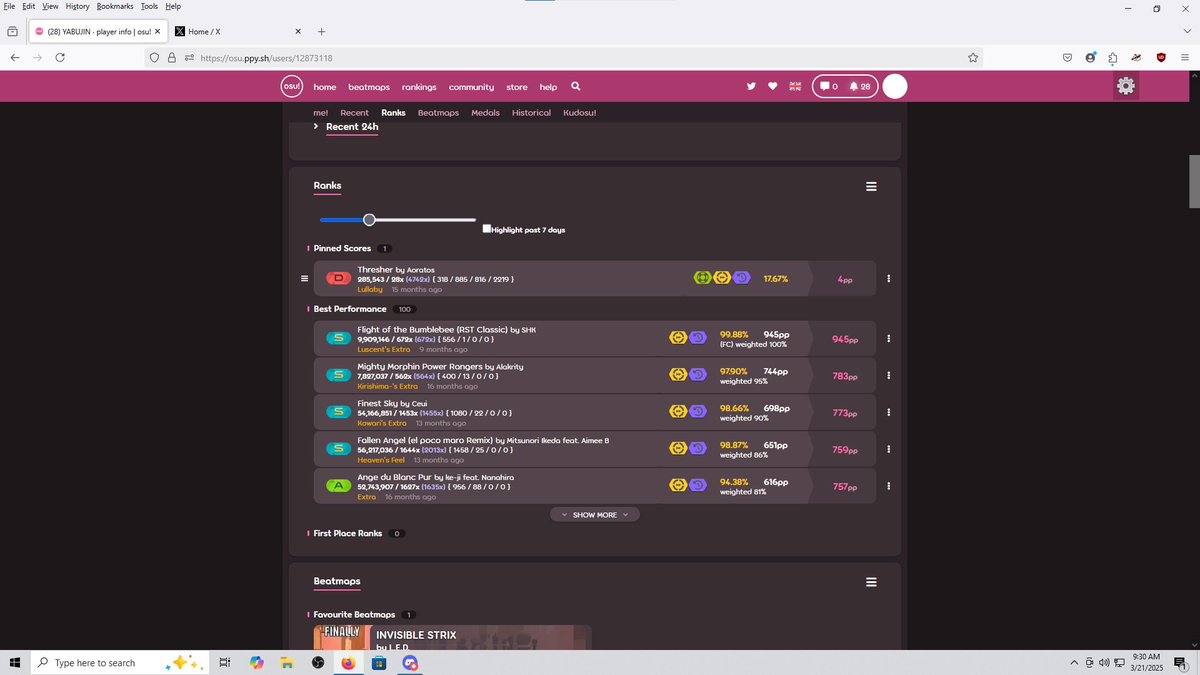Open more options for Mighty Morphin Power Rangers
Screen dimensions: 1200x675
889,376
